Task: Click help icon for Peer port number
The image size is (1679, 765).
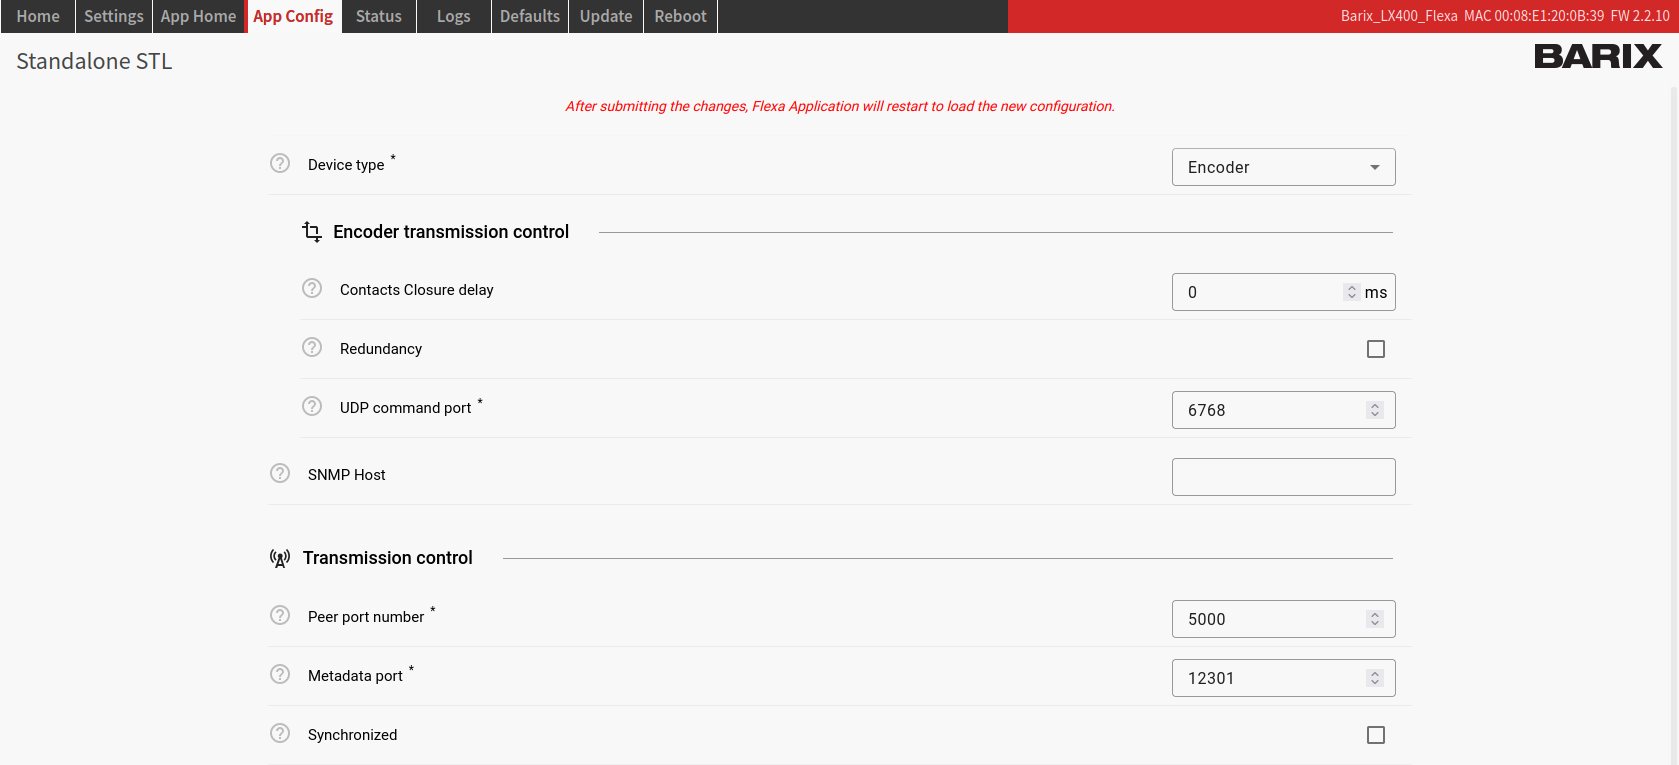Action: (x=280, y=615)
